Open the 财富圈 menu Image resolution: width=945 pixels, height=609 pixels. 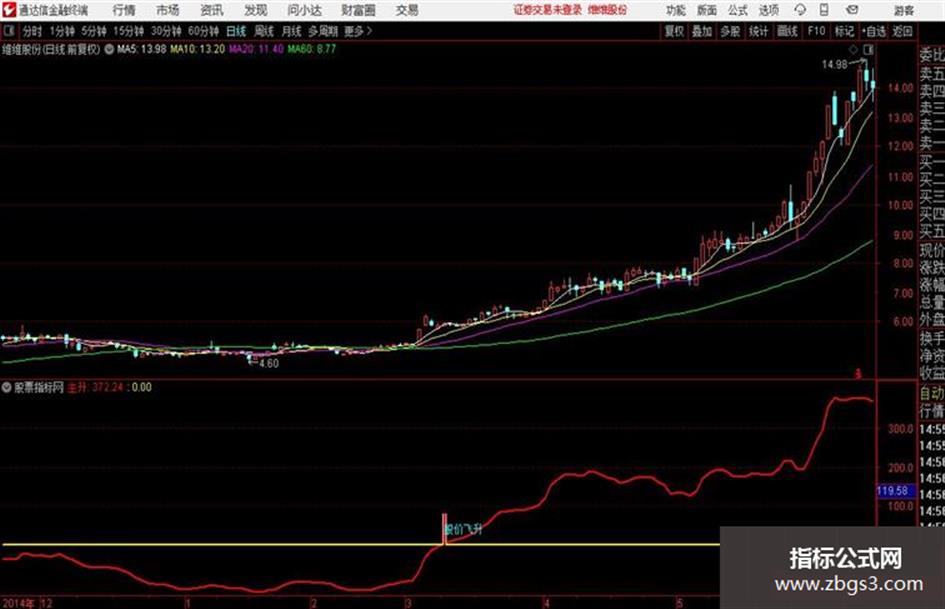[358, 10]
